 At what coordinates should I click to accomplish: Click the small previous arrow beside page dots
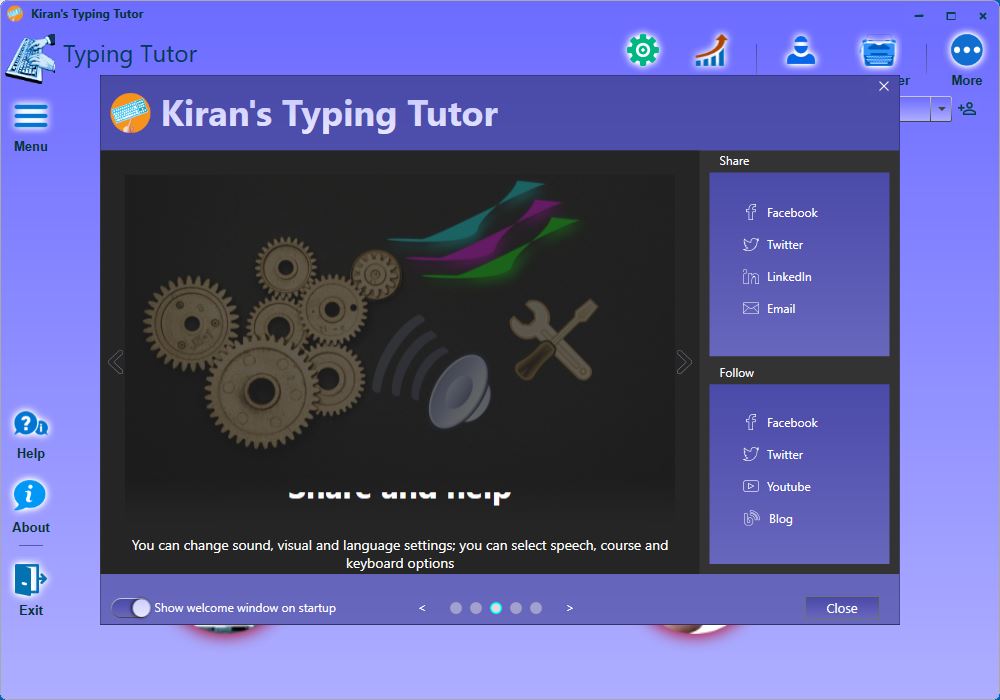click(422, 608)
